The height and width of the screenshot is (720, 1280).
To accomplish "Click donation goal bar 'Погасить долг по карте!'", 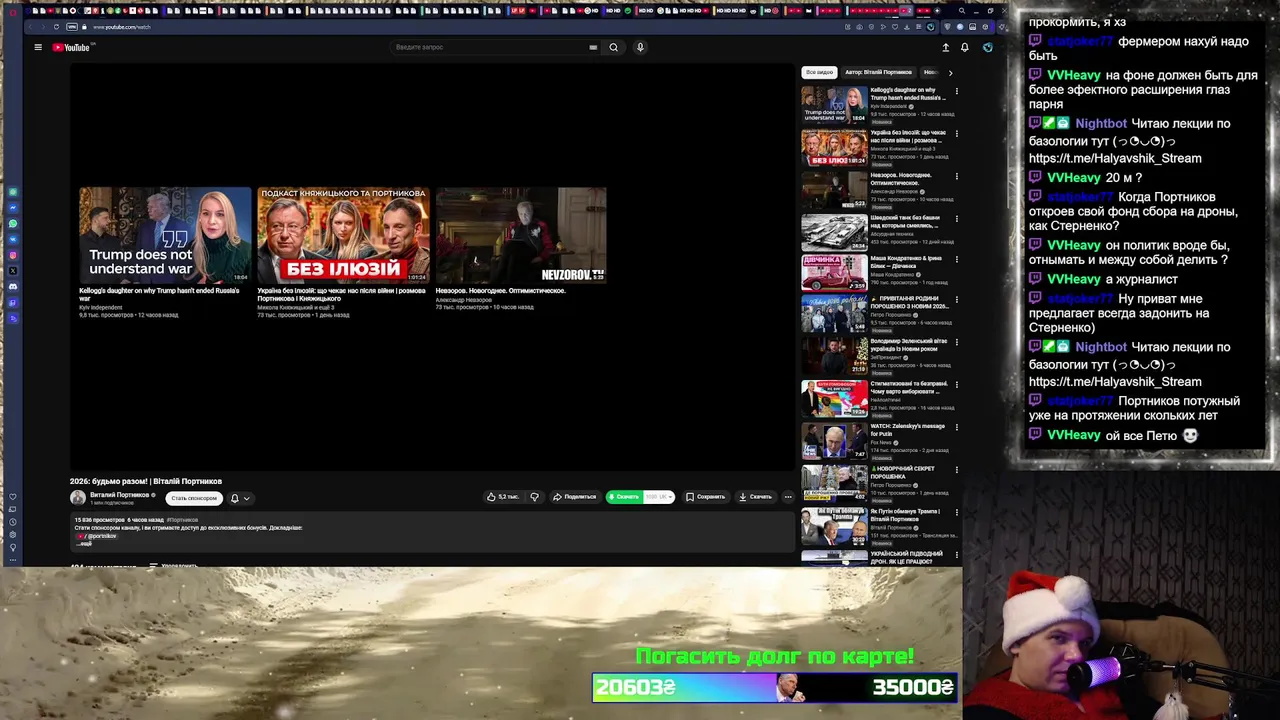I will tap(775, 687).
